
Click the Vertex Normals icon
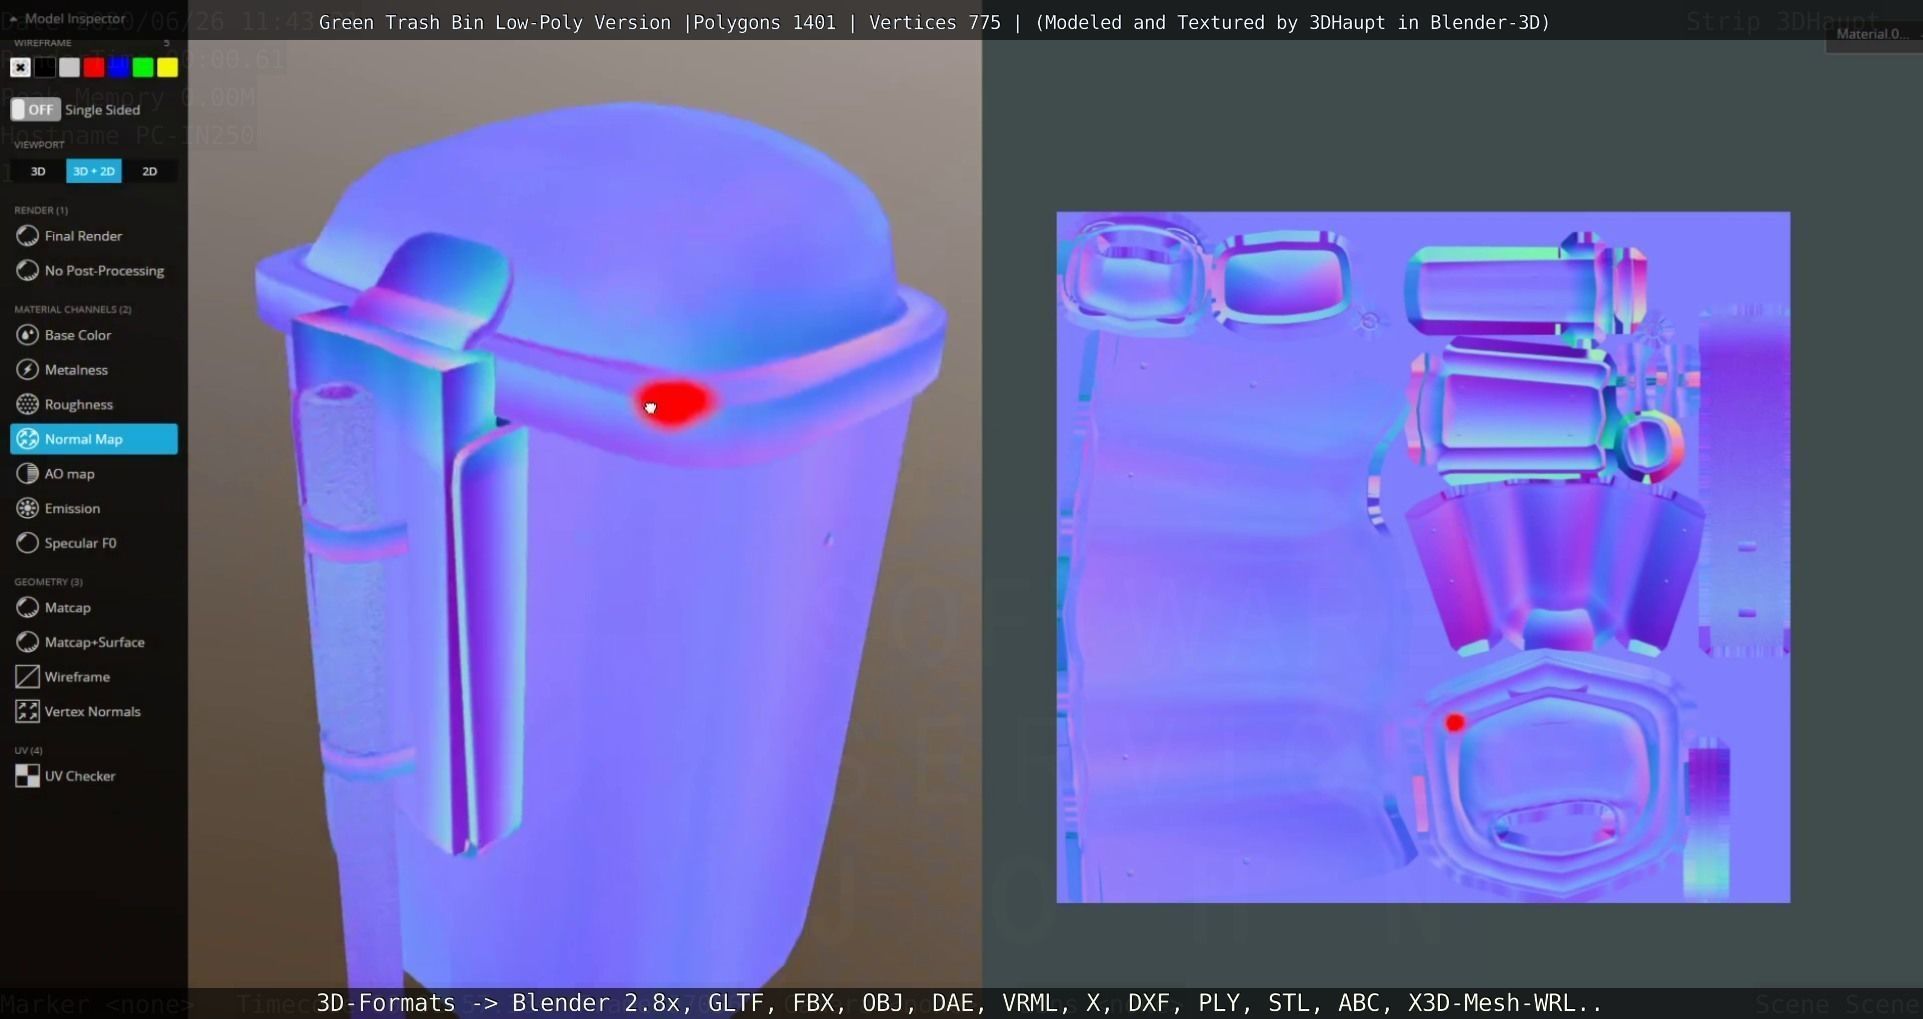27,711
